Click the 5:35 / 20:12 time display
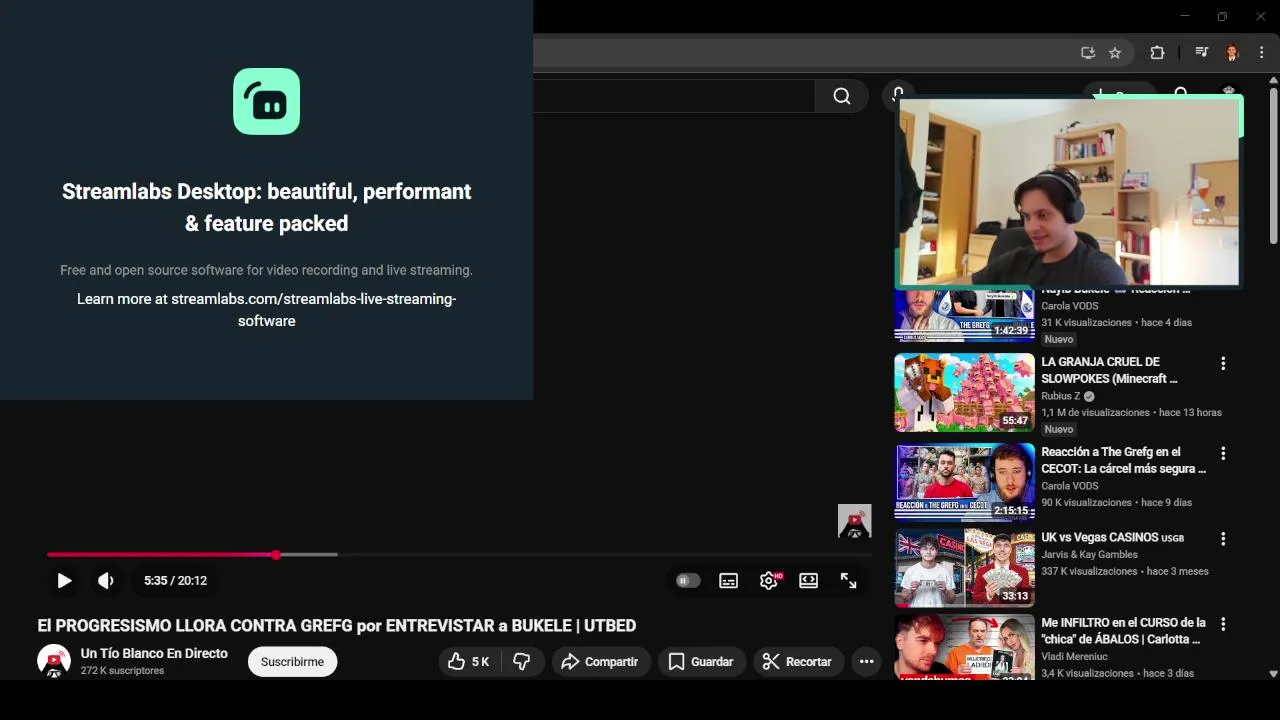This screenshot has height=720, width=1280. click(x=175, y=581)
